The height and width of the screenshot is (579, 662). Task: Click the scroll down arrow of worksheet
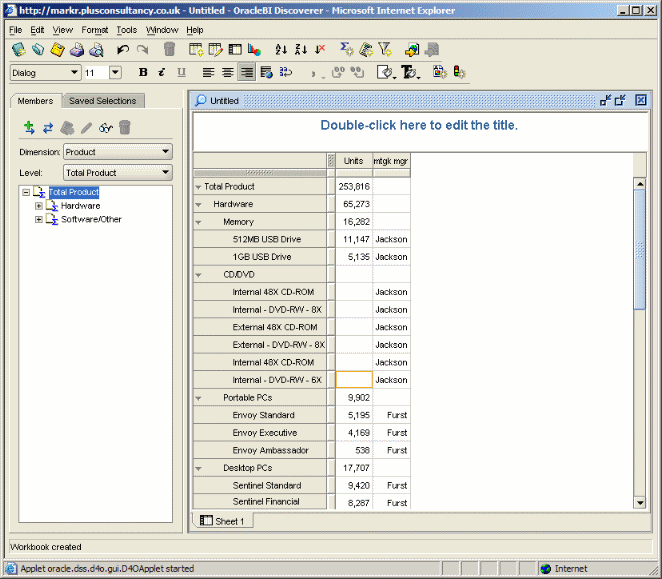(640, 503)
